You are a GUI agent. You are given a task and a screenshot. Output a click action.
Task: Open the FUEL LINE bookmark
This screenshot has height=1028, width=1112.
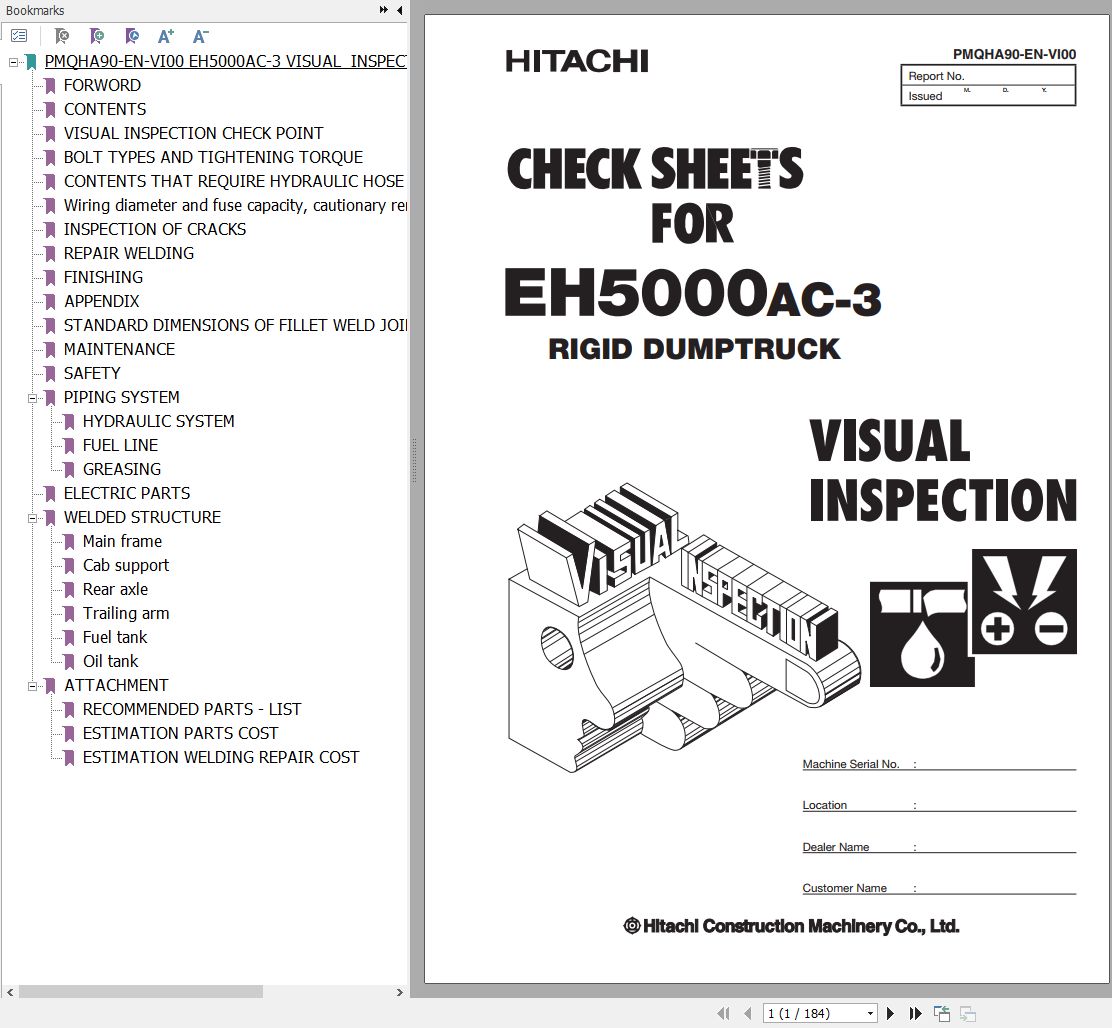pyautogui.click(x=121, y=445)
